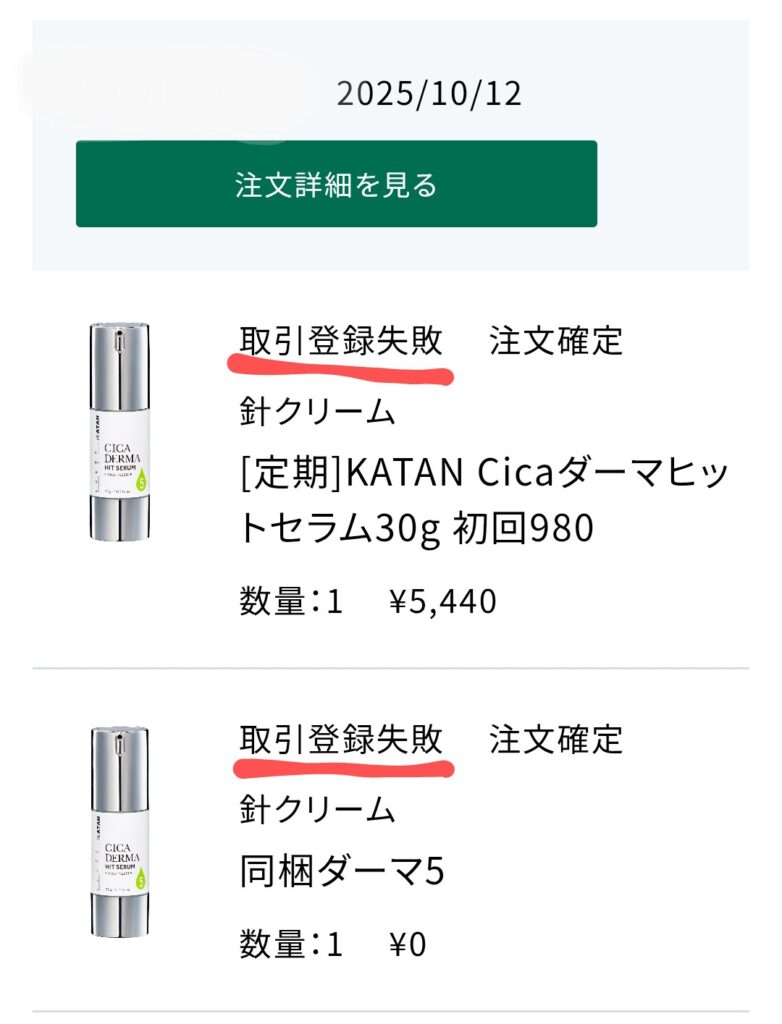Open the 同梱ダーマ5 product title
The image size is (782, 1024).
tap(341, 872)
